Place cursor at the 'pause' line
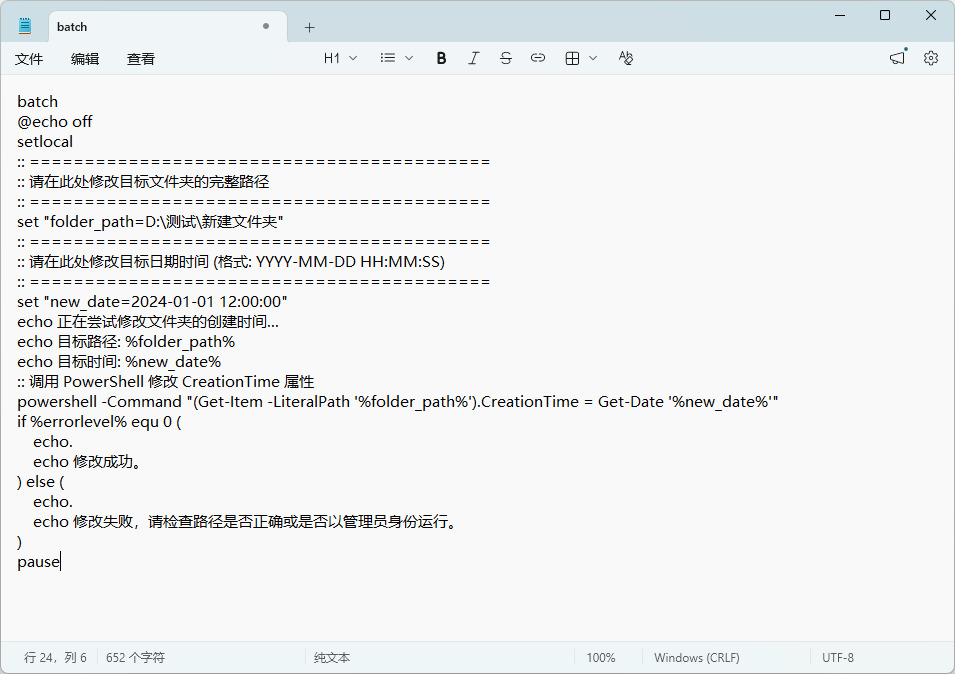The image size is (955, 674). click(38, 562)
